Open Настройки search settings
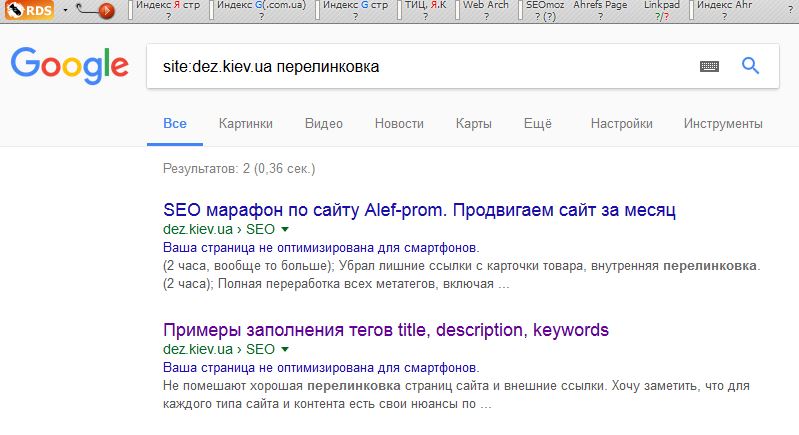 pyautogui.click(x=621, y=124)
